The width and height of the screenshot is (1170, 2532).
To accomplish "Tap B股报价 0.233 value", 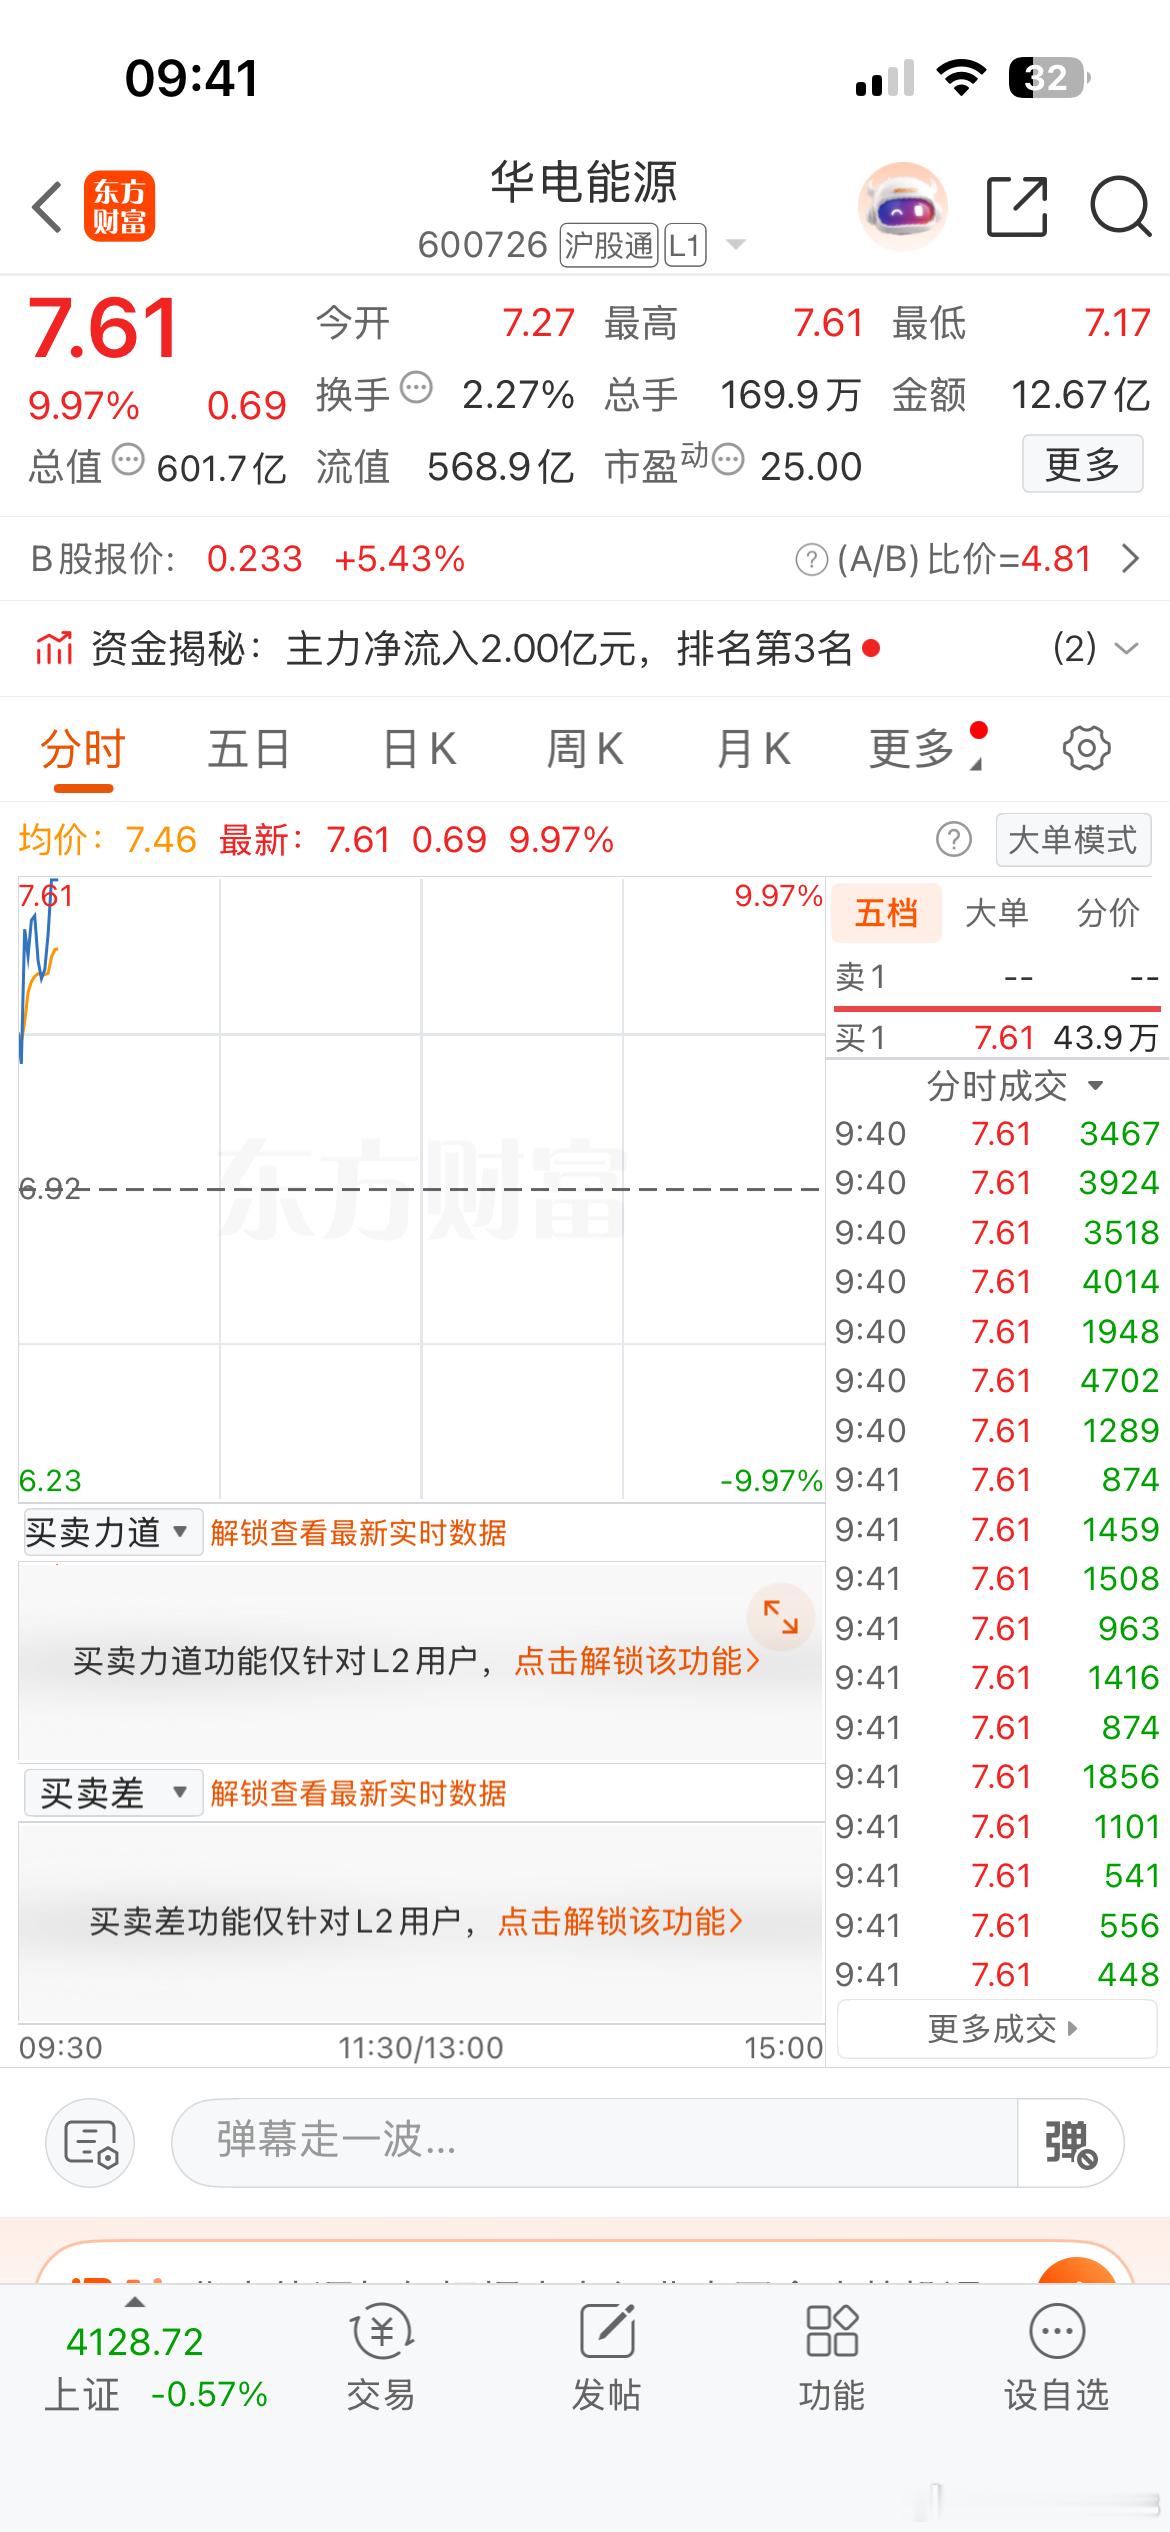I will (254, 559).
